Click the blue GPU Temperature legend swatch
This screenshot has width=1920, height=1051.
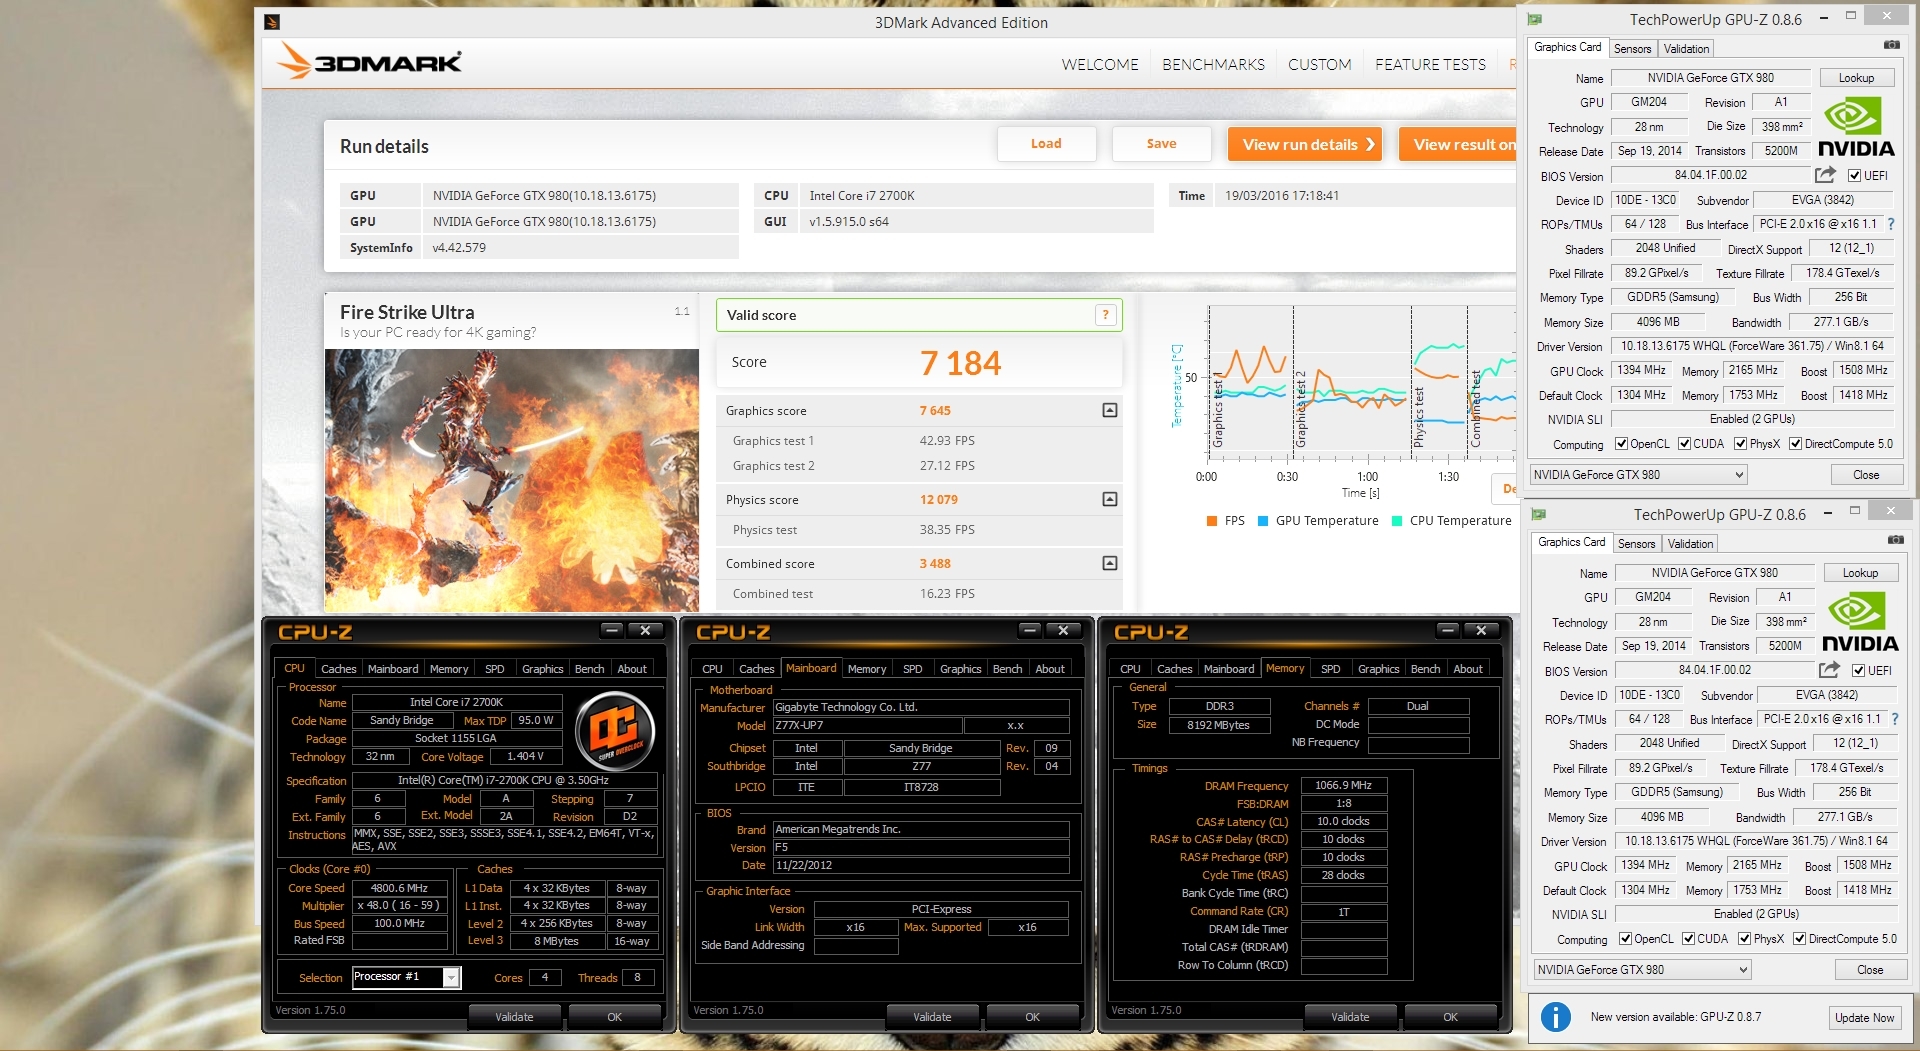coord(1263,521)
